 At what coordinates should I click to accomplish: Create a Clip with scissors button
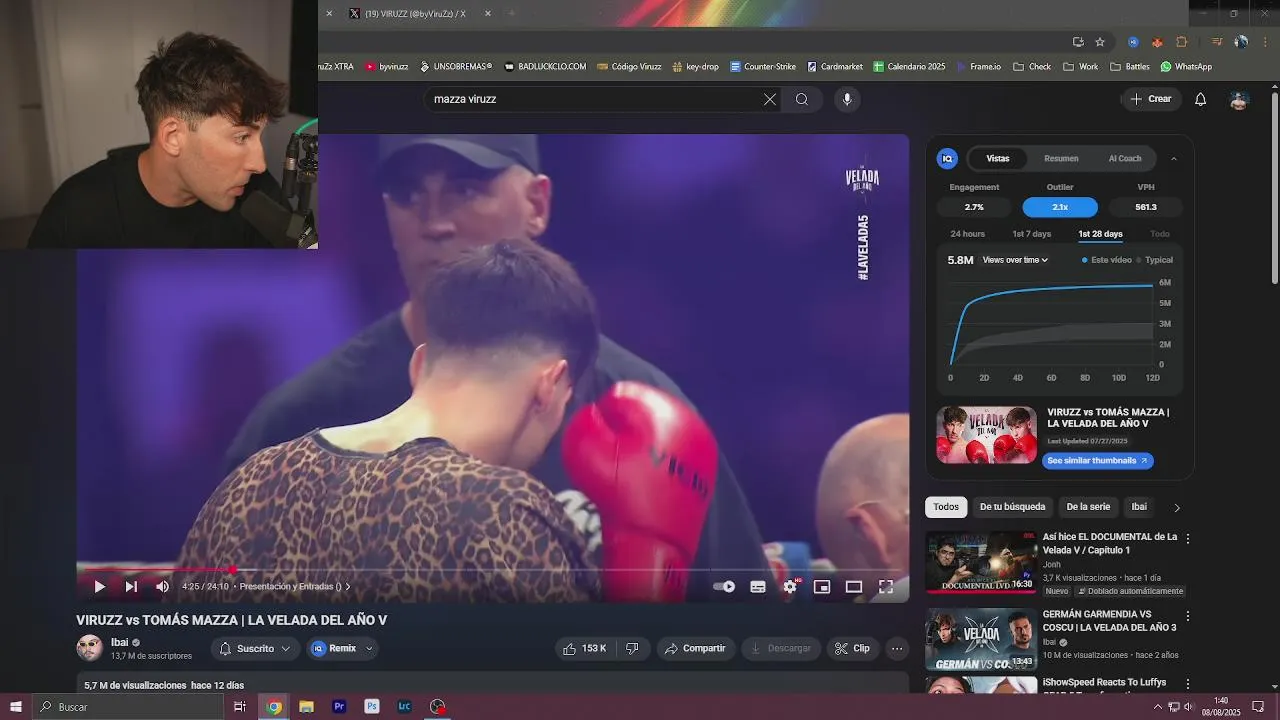852,648
